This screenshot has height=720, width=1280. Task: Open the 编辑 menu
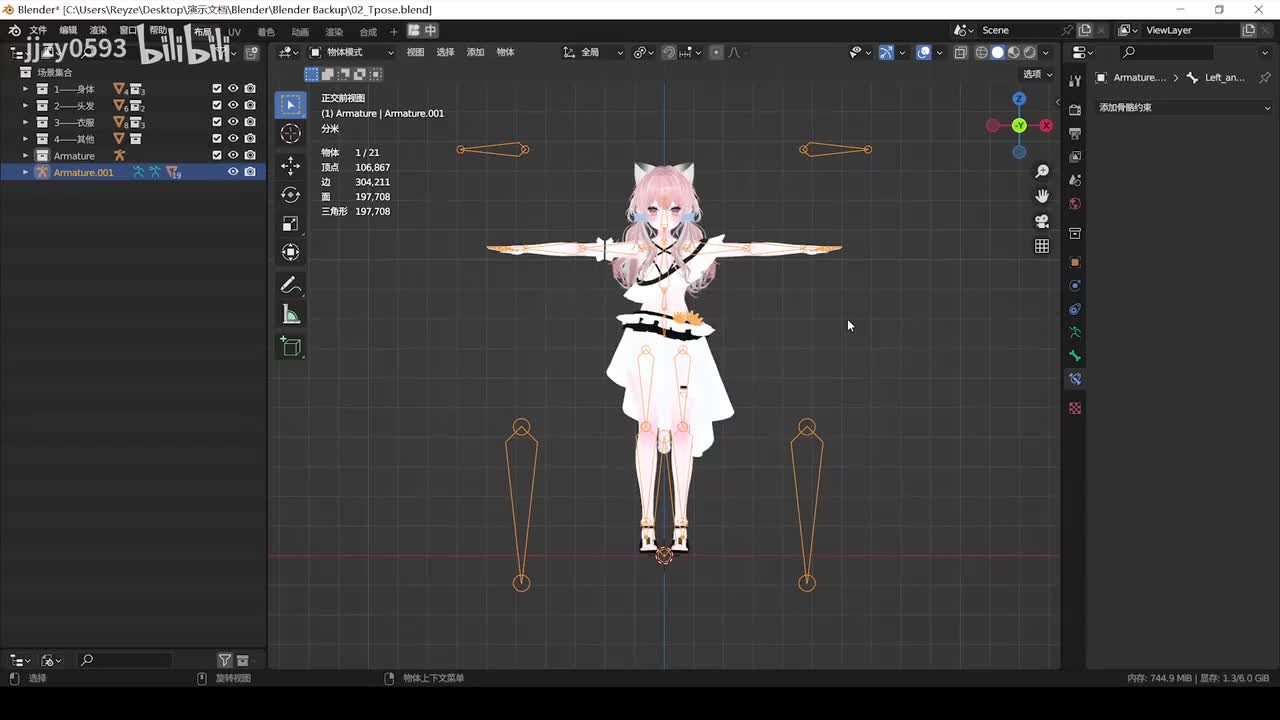tap(68, 31)
